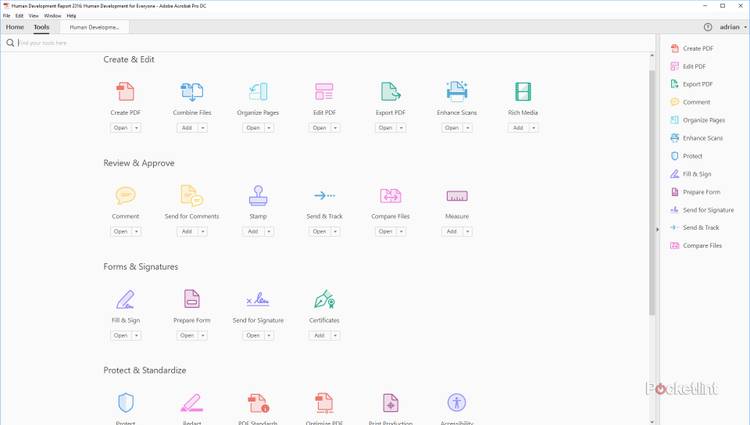Click the Prepare Form tool icon
This screenshot has height=425, width=750.
point(192,299)
